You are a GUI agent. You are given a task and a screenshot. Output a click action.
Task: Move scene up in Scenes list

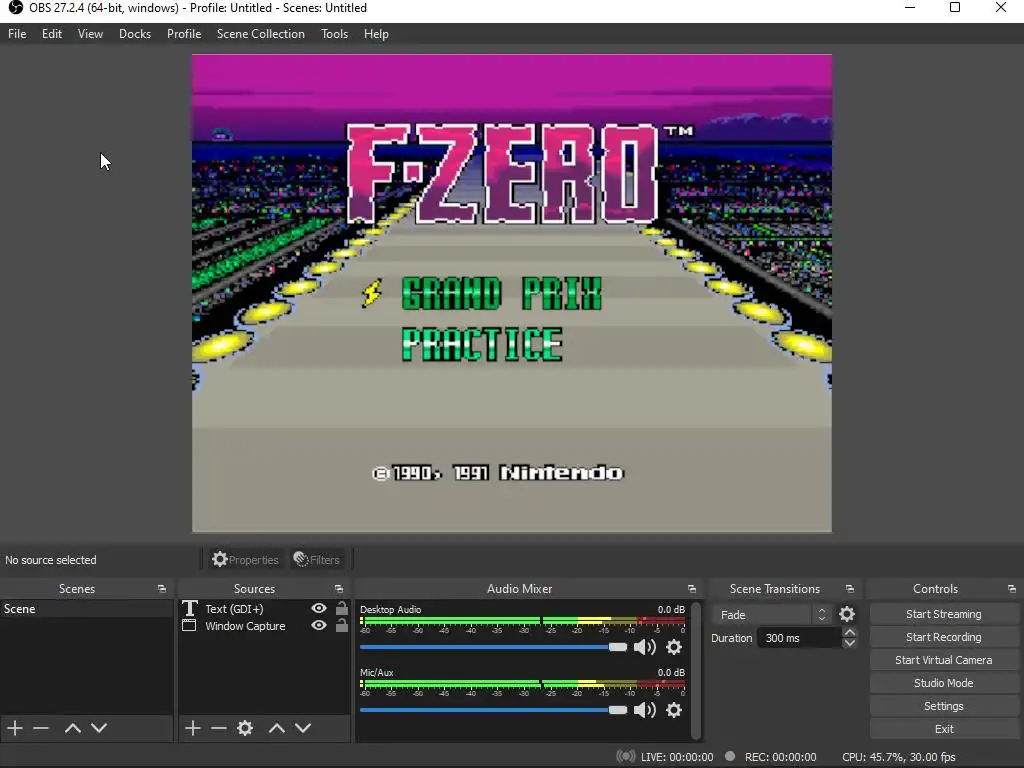pos(72,728)
